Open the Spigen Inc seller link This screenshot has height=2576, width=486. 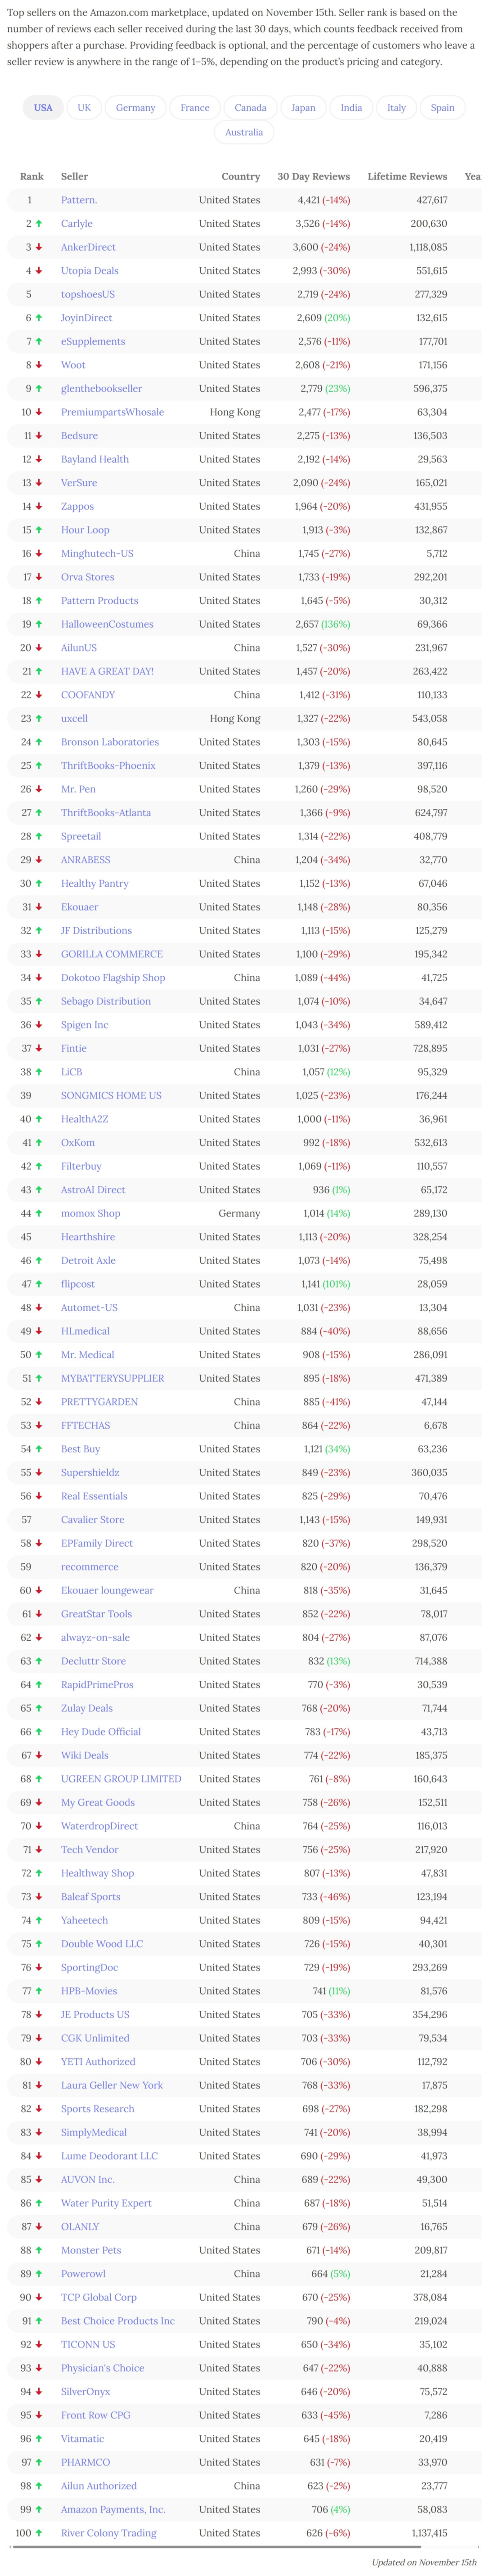click(x=85, y=1025)
